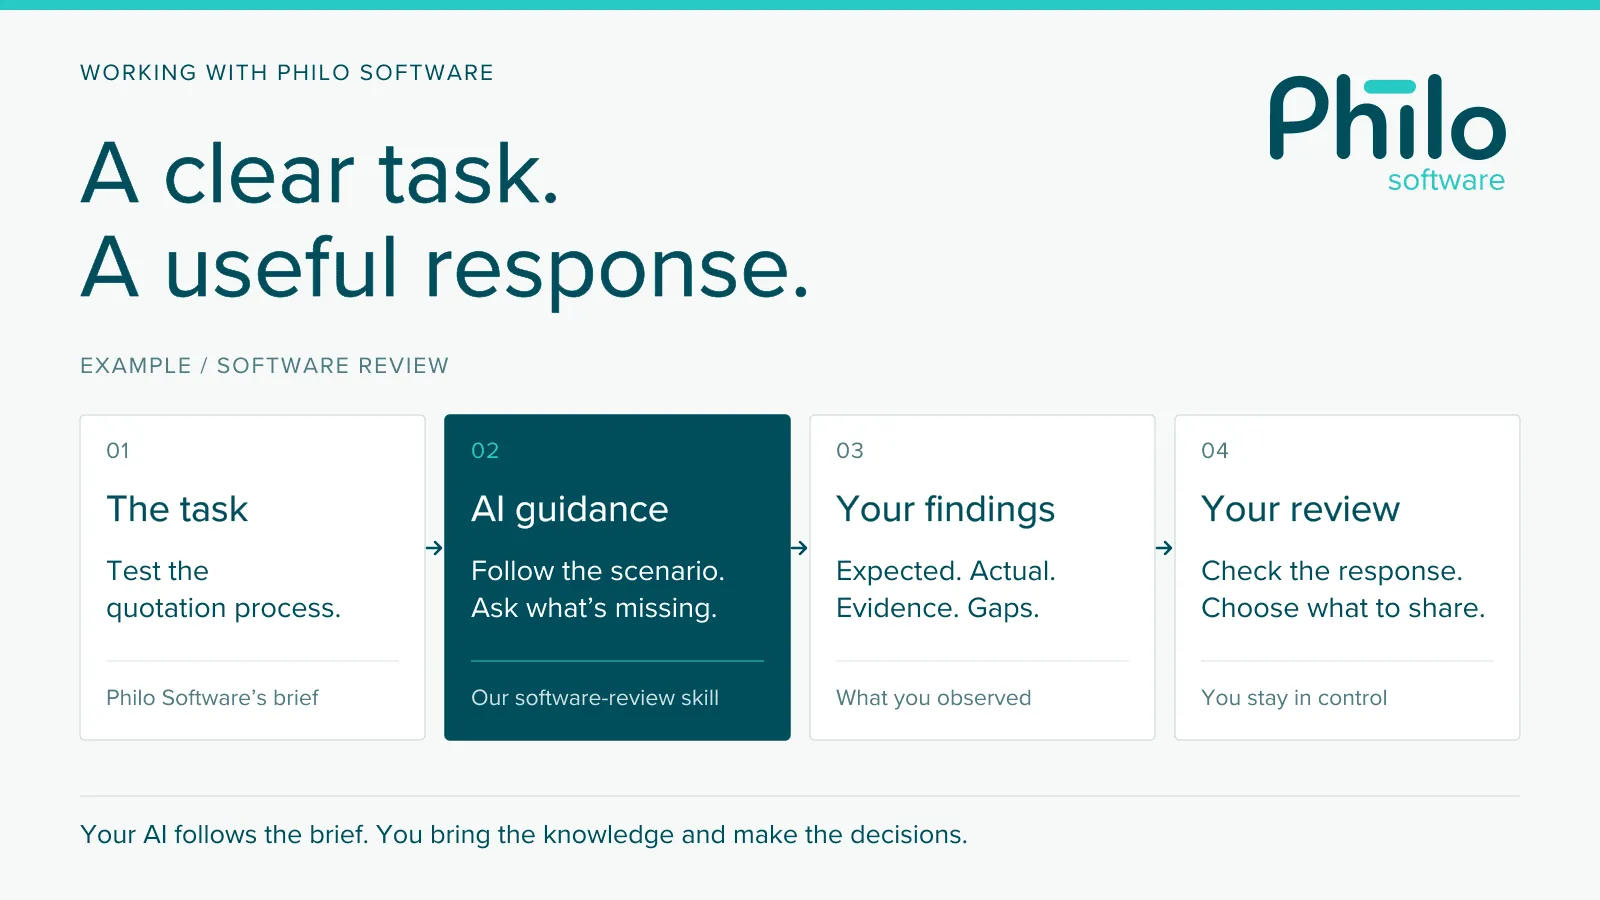Click 'Our software-review skill' footer text
Image resolution: width=1600 pixels, height=900 pixels.
[595, 698]
